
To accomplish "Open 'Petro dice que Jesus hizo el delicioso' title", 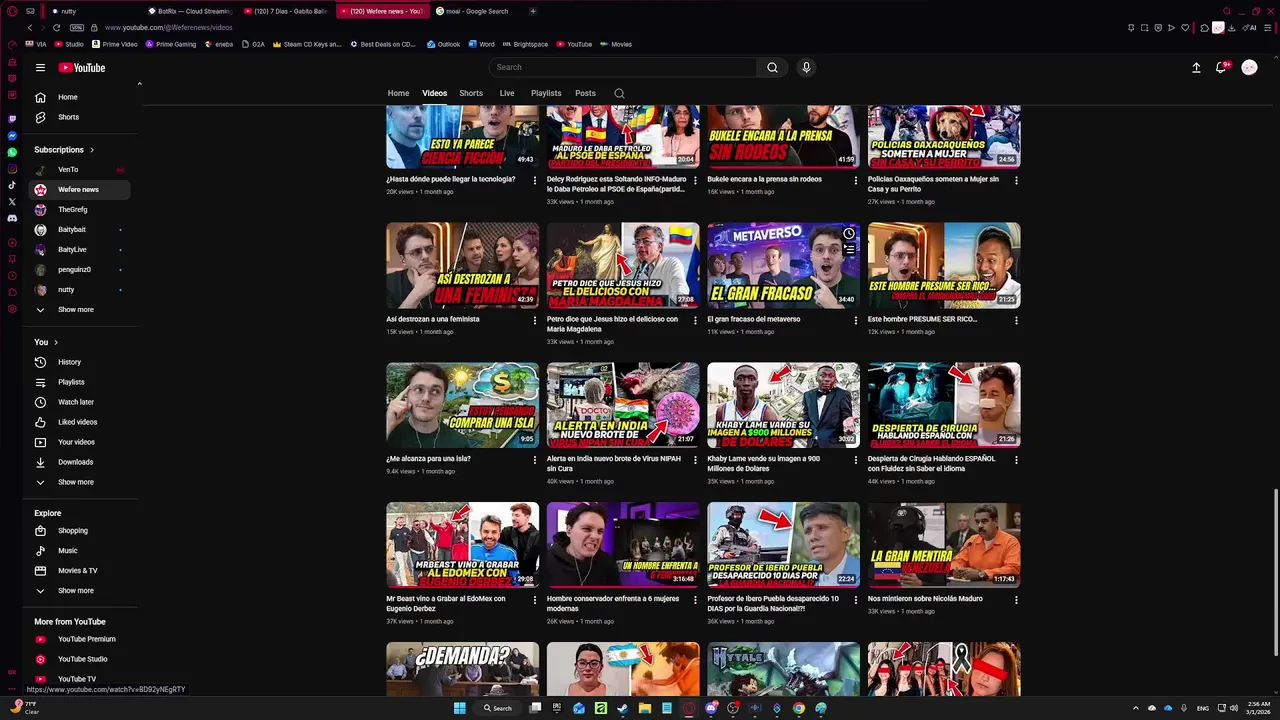I will (x=612, y=324).
